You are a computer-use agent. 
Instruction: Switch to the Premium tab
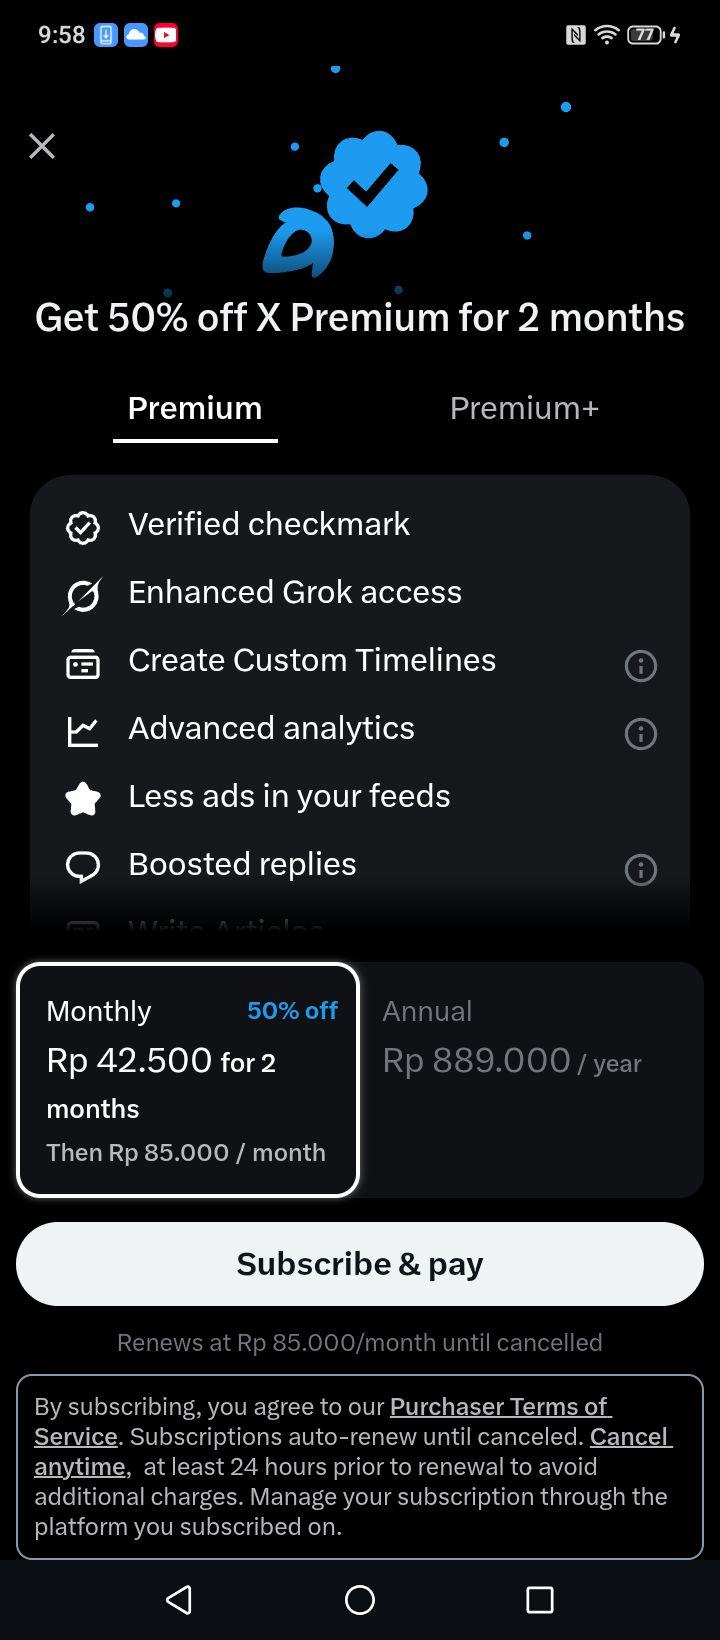click(x=195, y=408)
